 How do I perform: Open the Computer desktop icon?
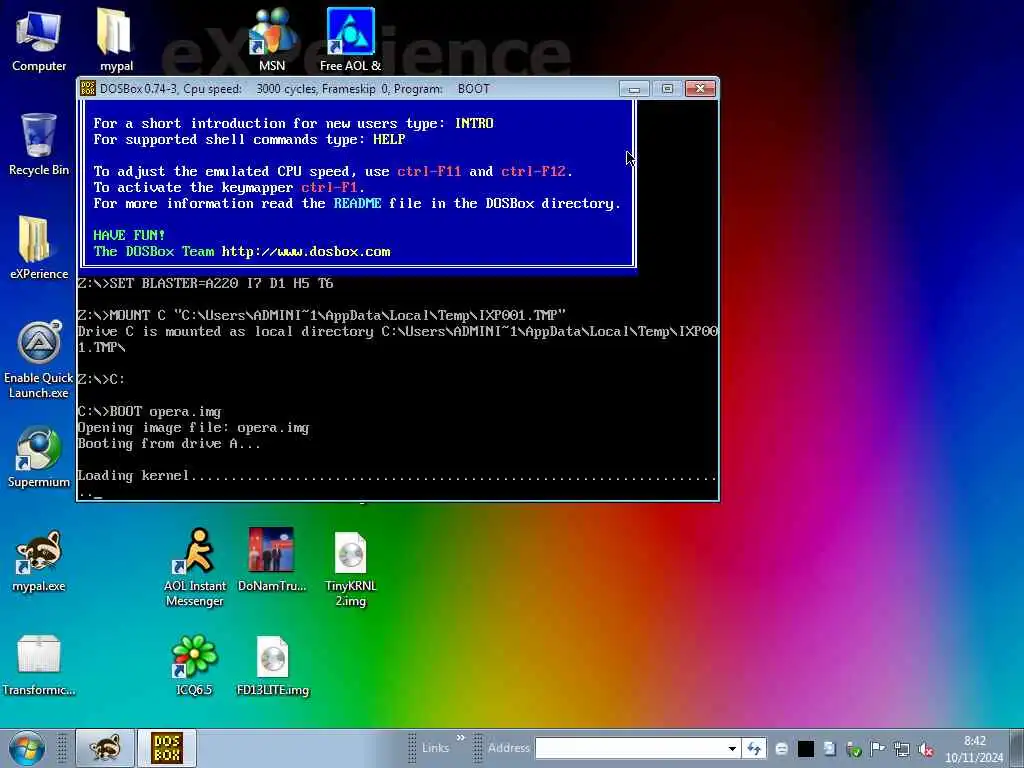point(39,40)
